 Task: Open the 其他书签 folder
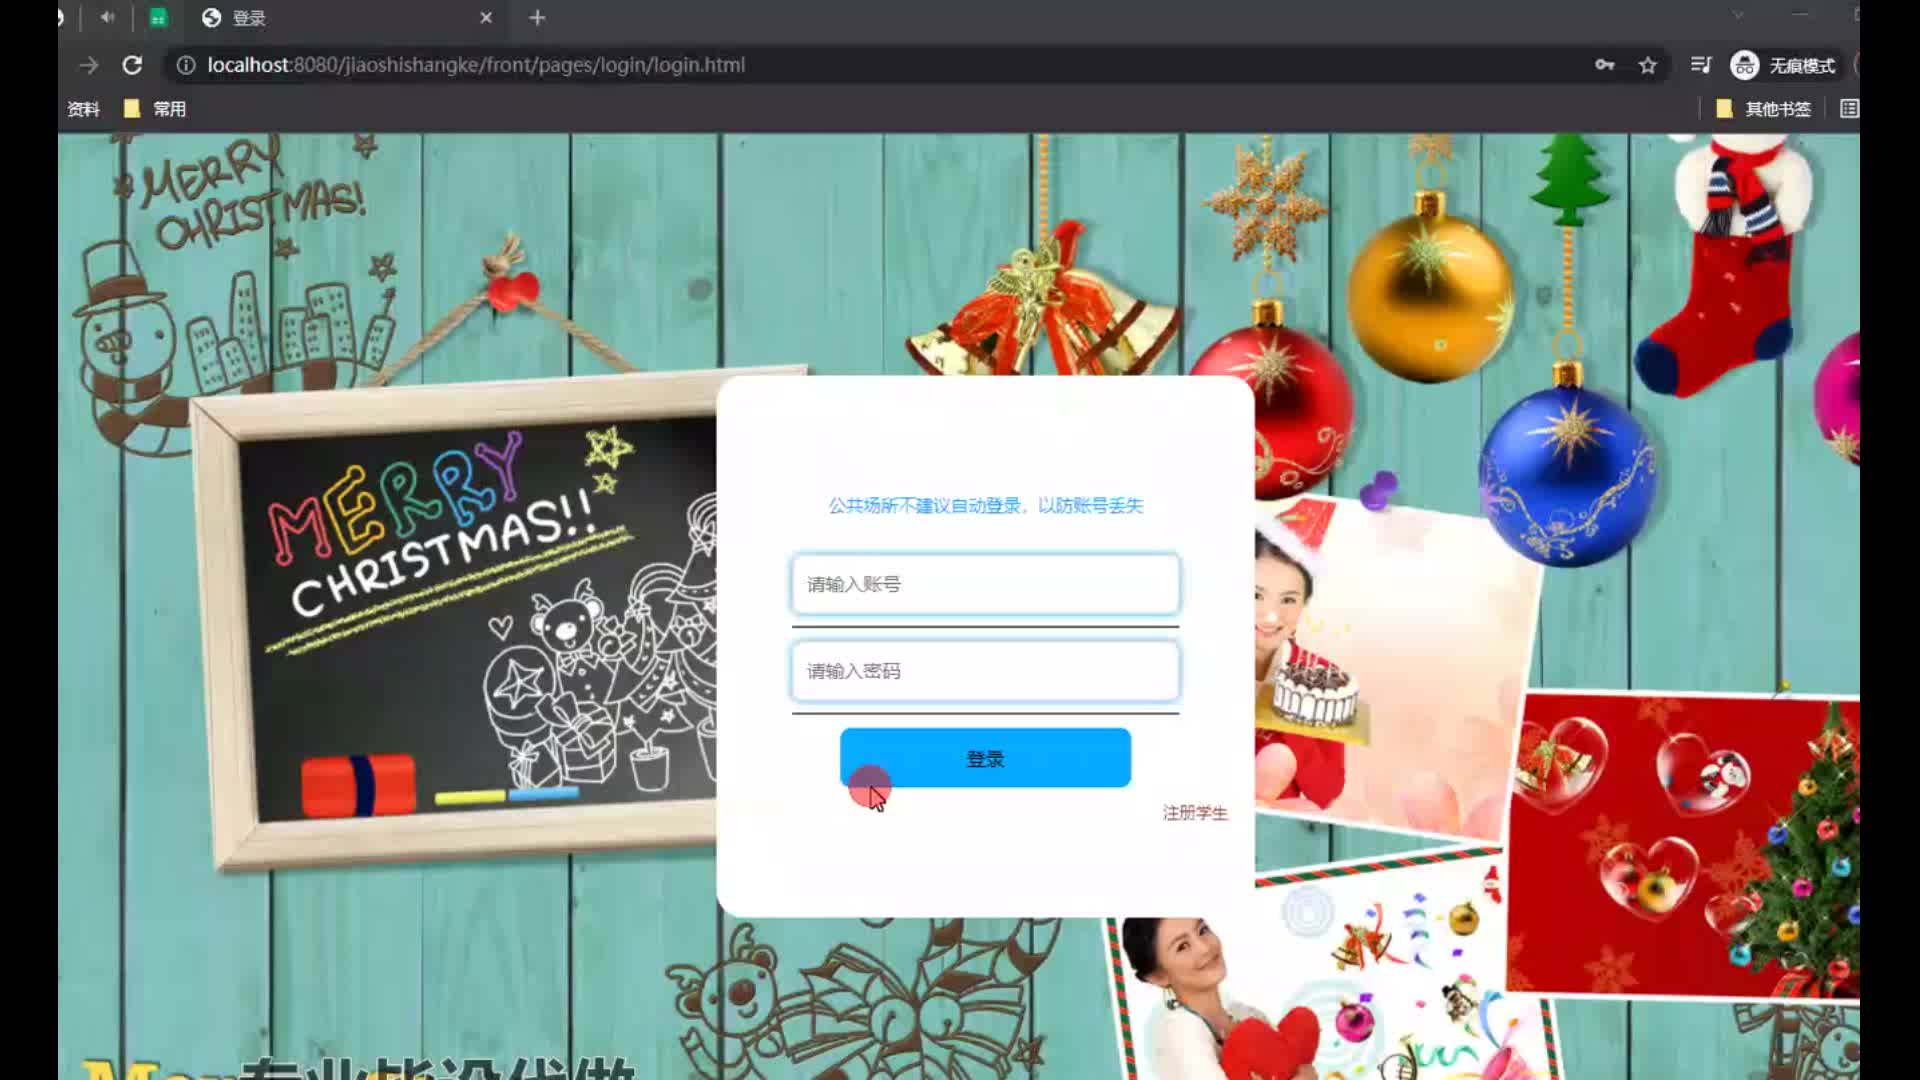pyautogui.click(x=1764, y=109)
